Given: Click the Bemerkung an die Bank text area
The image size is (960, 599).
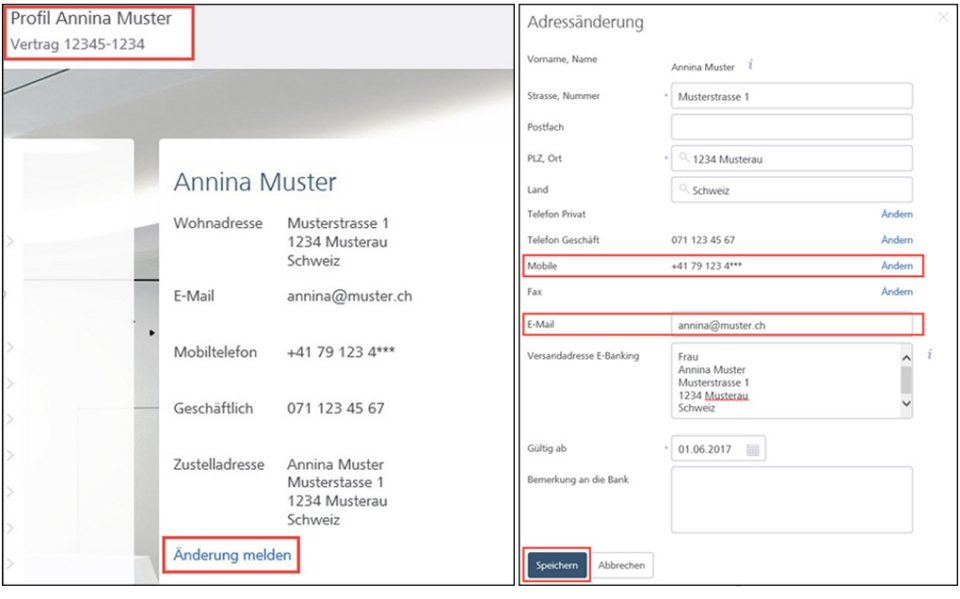Looking at the screenshot, I should point(791,499).
